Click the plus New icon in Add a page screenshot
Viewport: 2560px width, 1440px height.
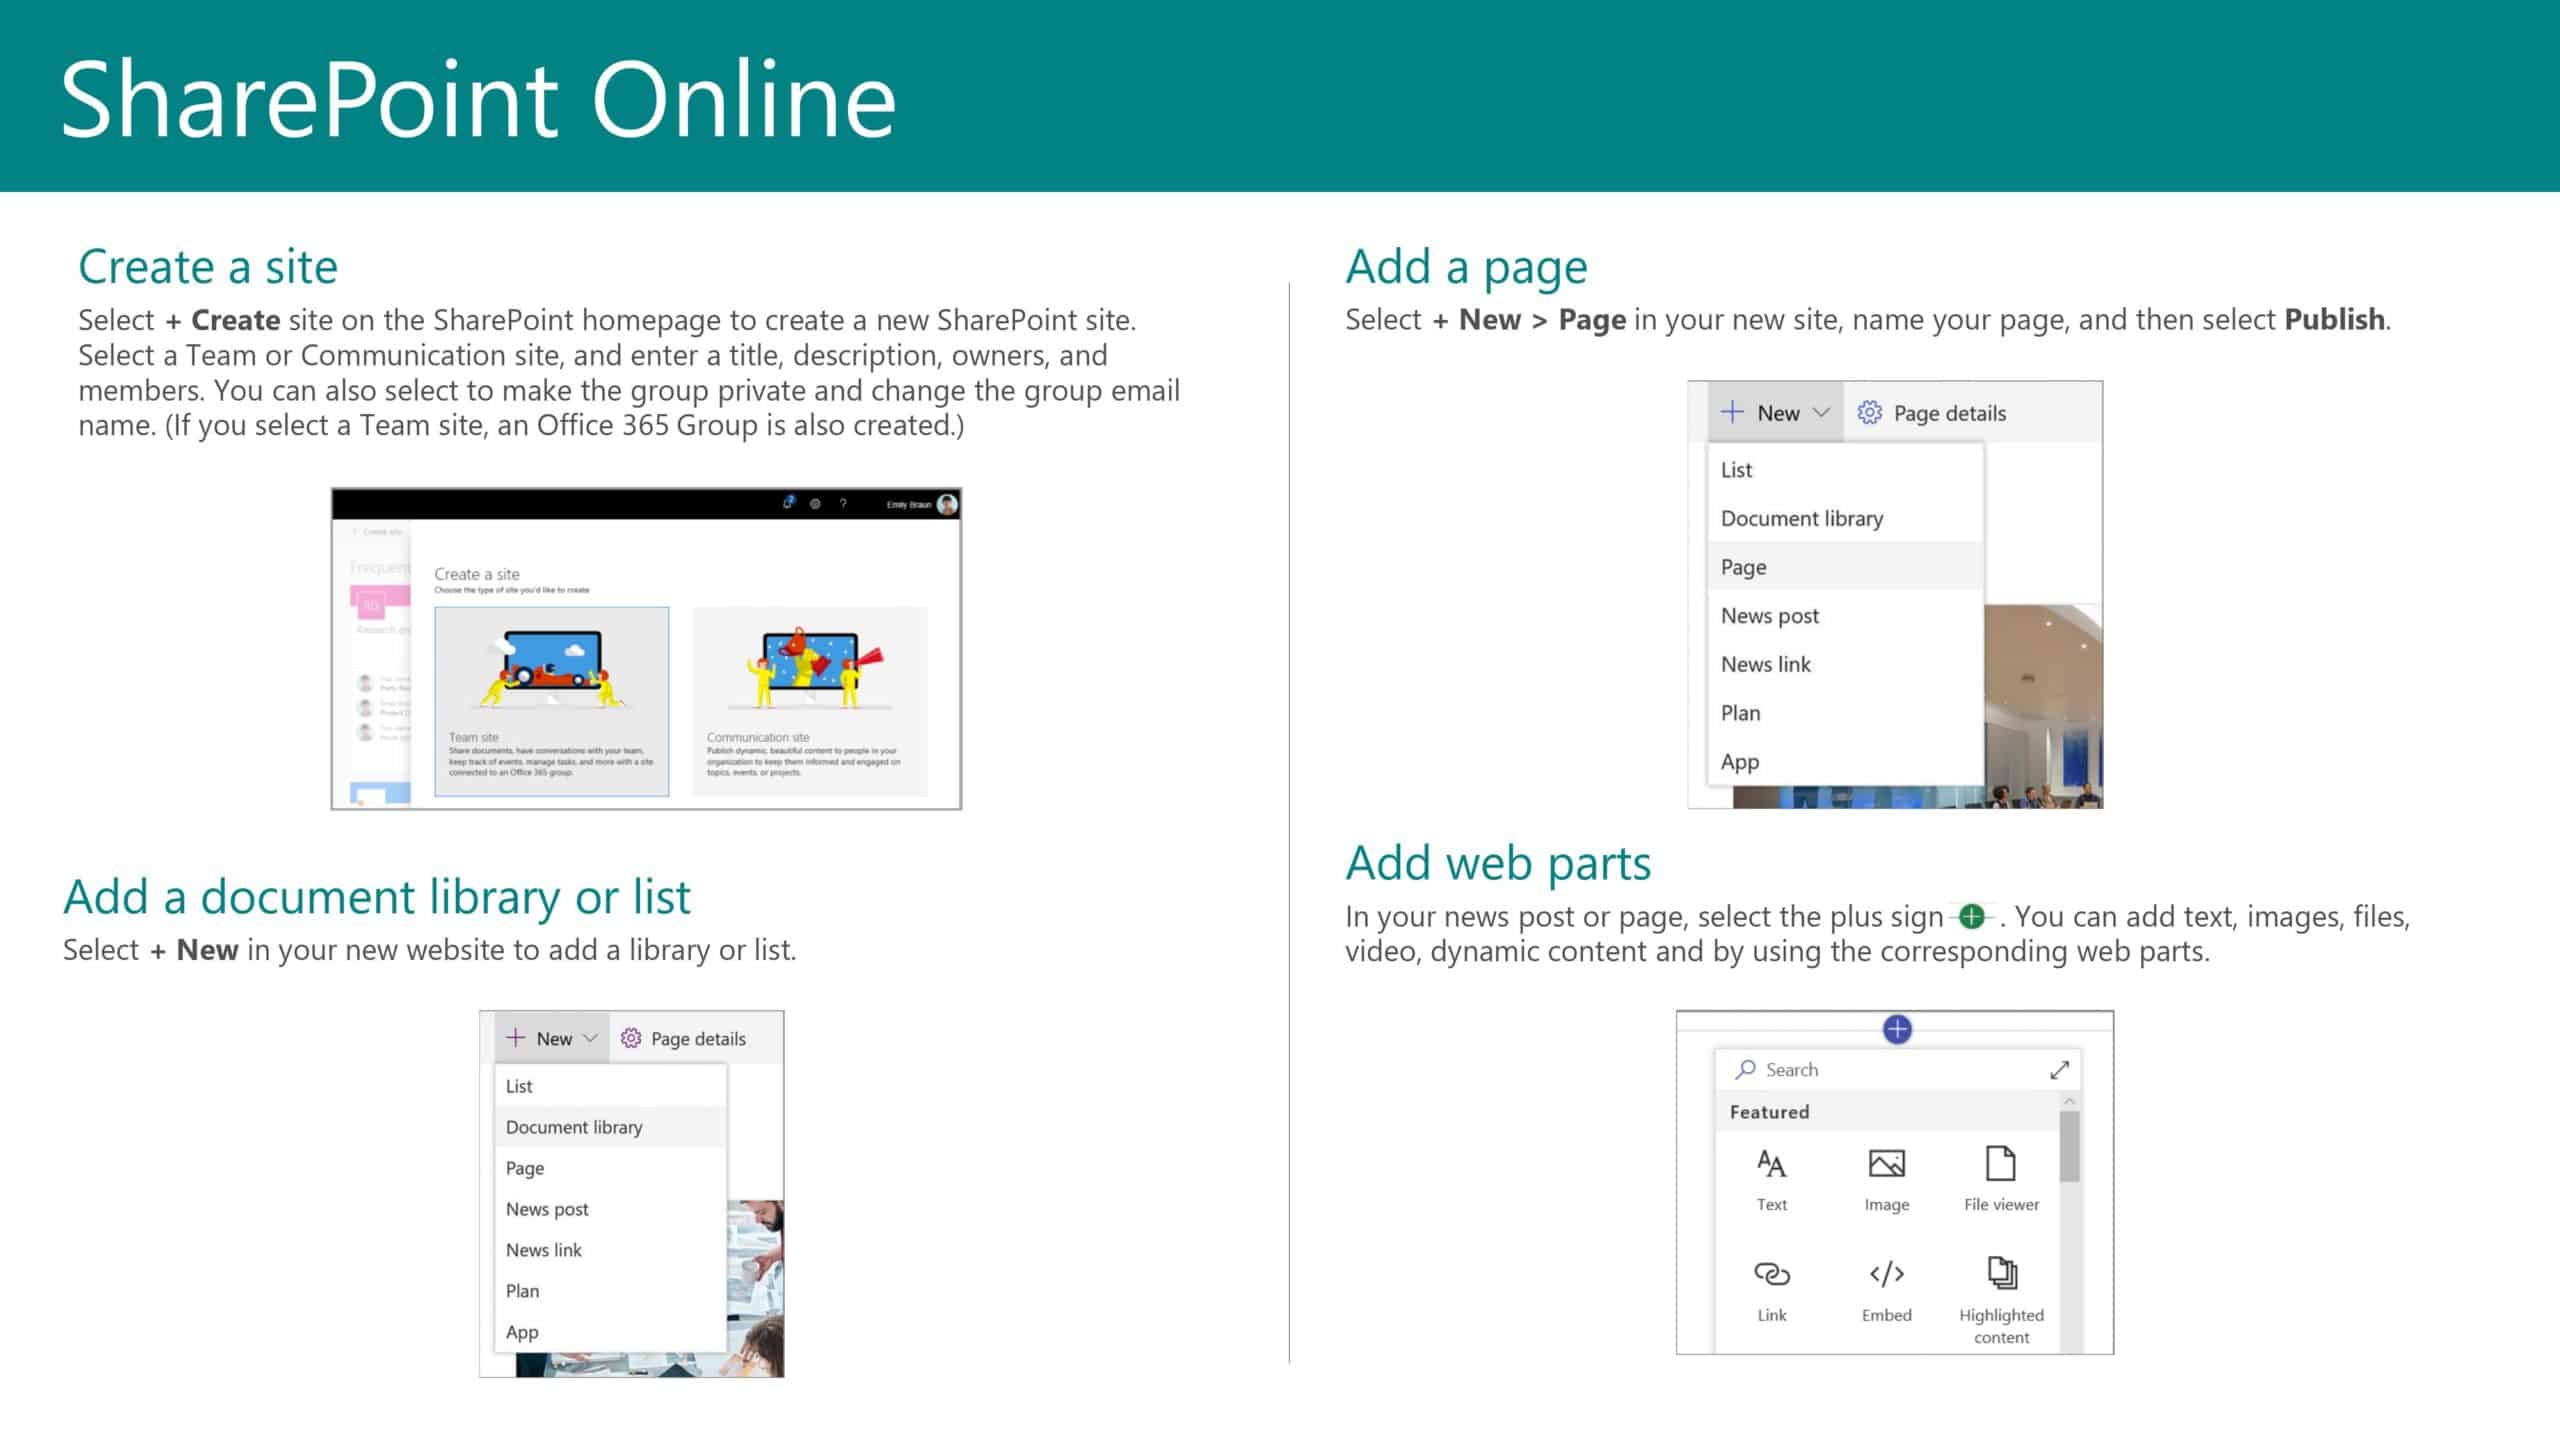click(x=1732, y=412)
